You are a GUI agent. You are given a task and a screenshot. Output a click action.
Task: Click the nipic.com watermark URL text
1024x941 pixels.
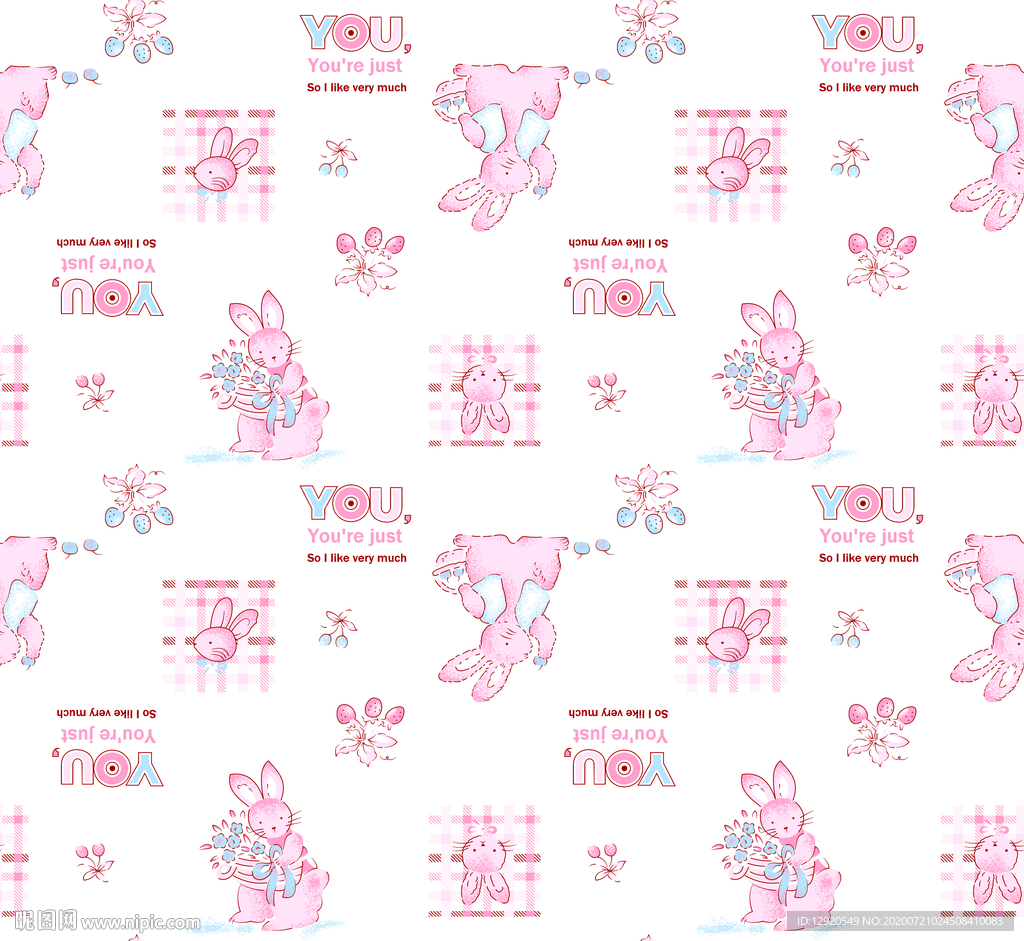tap(141, 922)
